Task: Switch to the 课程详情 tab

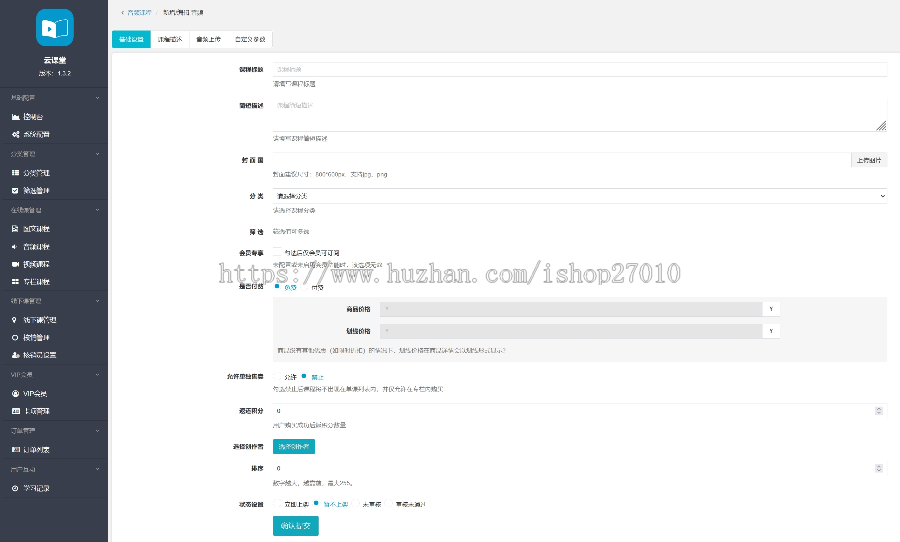Action: (x=170, y=39)
